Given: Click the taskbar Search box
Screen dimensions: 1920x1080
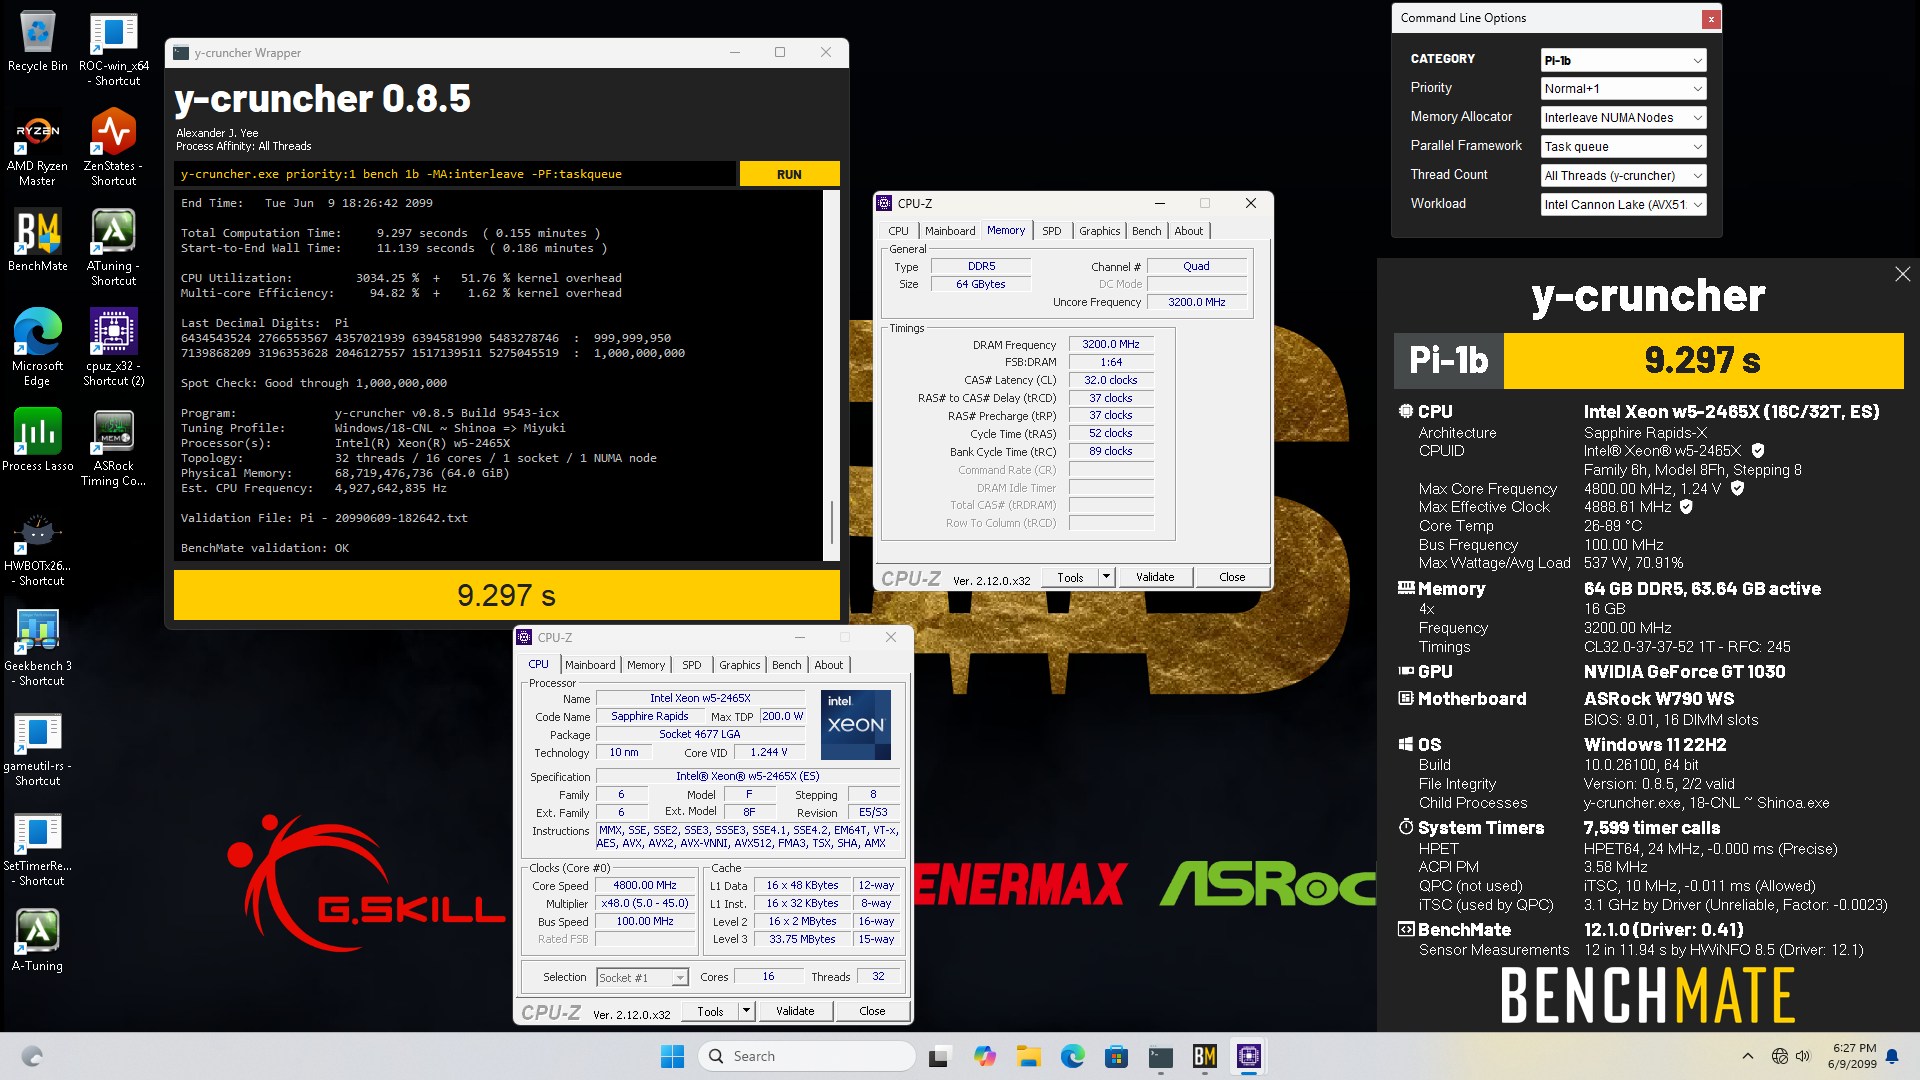Looking at the screenshot, I should coord(807,1056).
